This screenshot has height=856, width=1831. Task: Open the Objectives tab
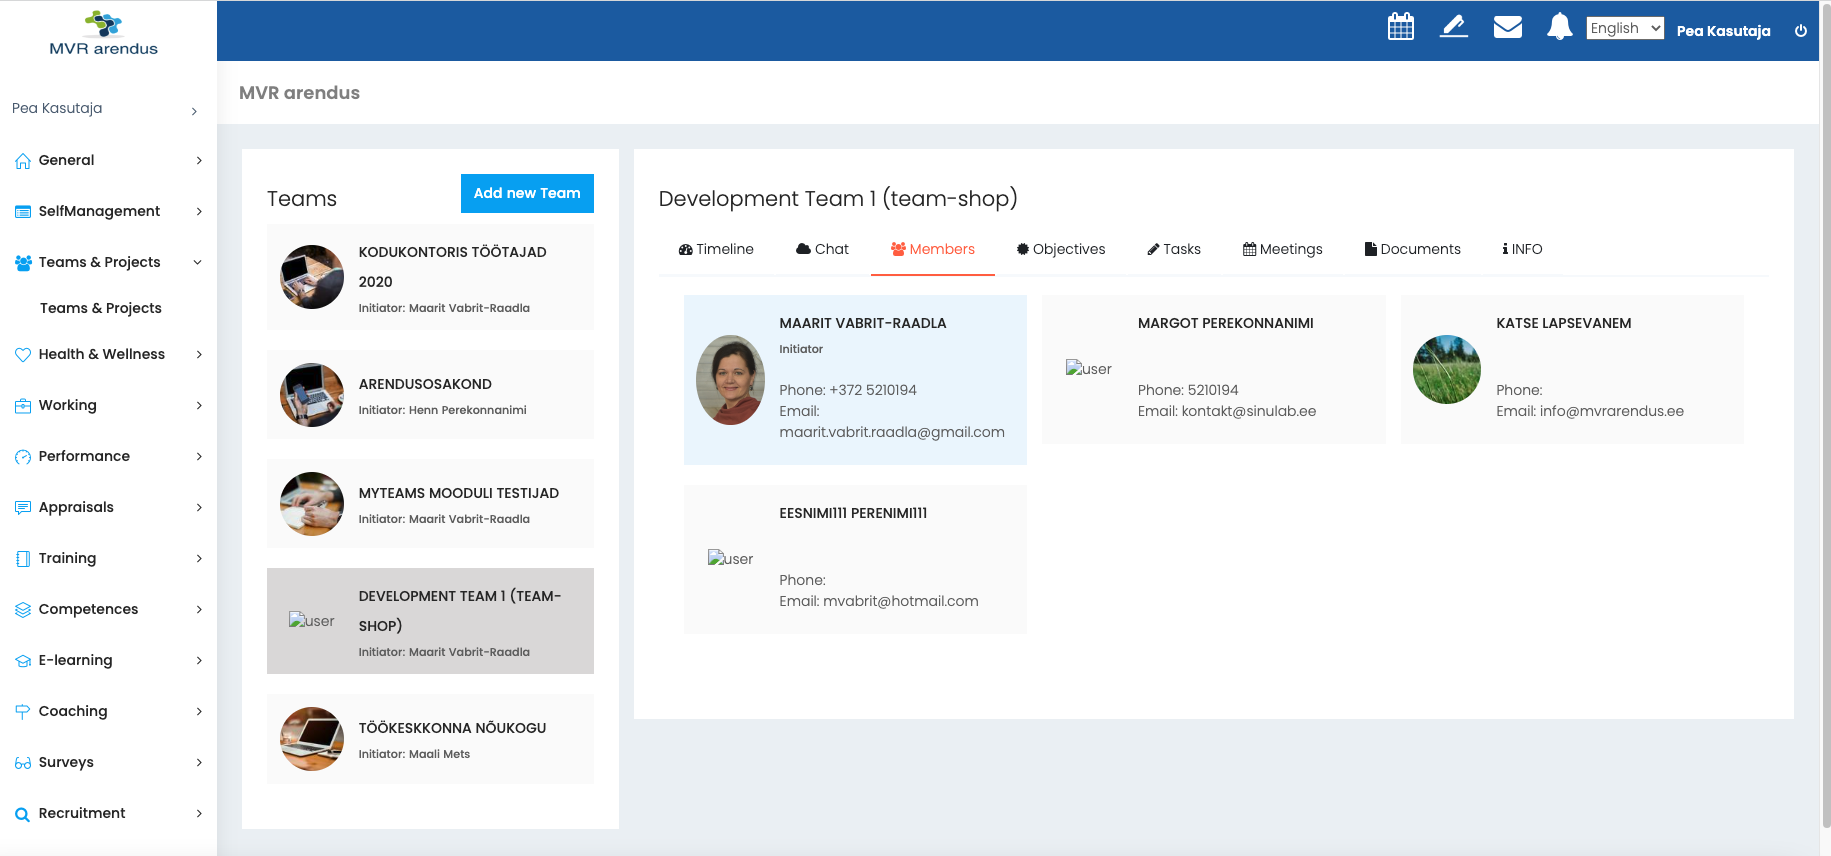coord(1061,249)
